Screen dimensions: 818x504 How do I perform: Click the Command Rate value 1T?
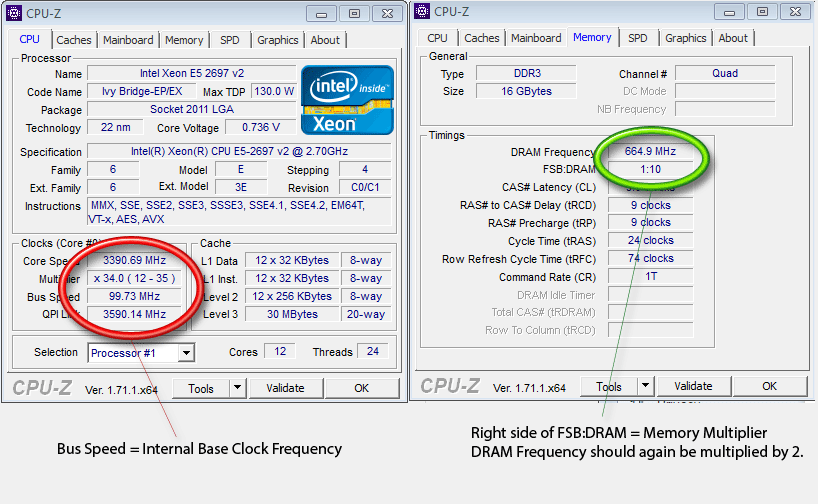[x=651, y=277]
